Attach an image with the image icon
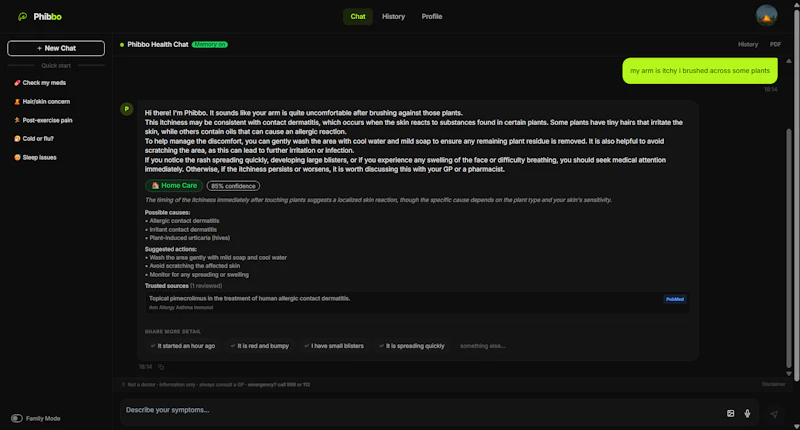The width and height of the screenshot is (800, 430). pos(731,414)
